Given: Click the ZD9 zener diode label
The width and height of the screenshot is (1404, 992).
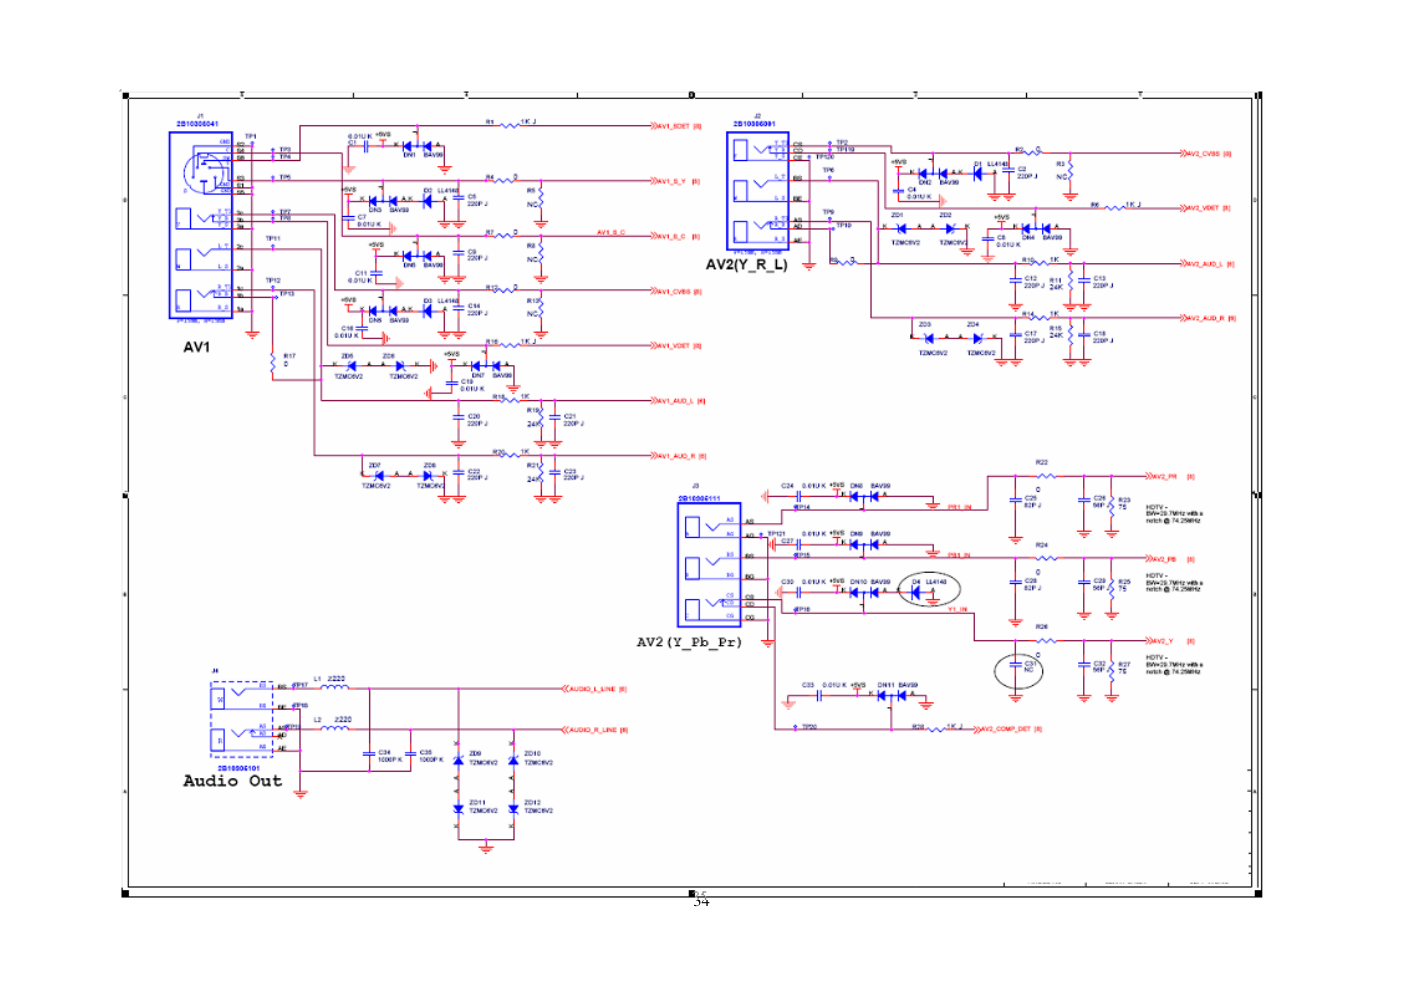Looking at the screenshot, I should point(475,754).
